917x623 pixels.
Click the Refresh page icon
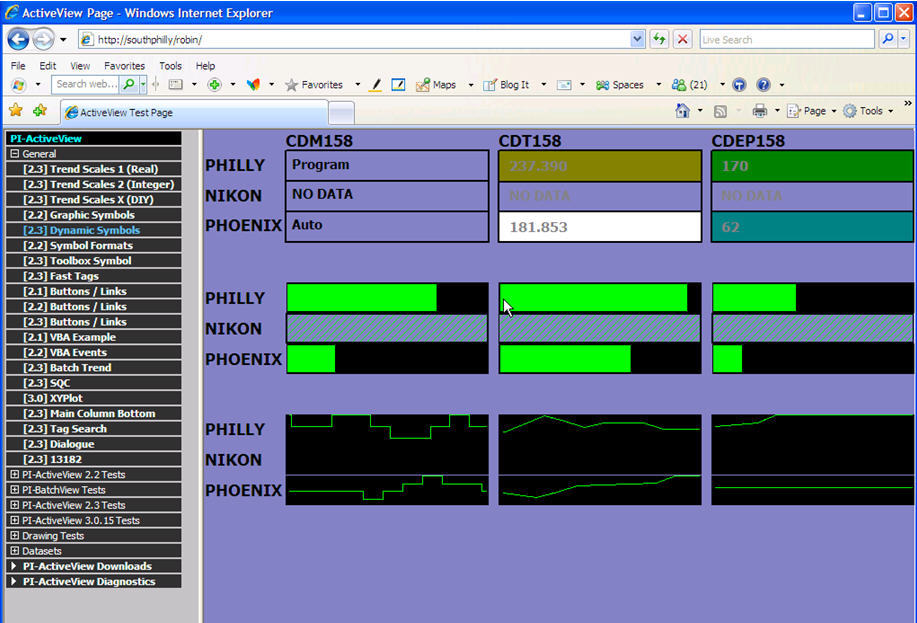pyautogui.click(x=660, y=39)
